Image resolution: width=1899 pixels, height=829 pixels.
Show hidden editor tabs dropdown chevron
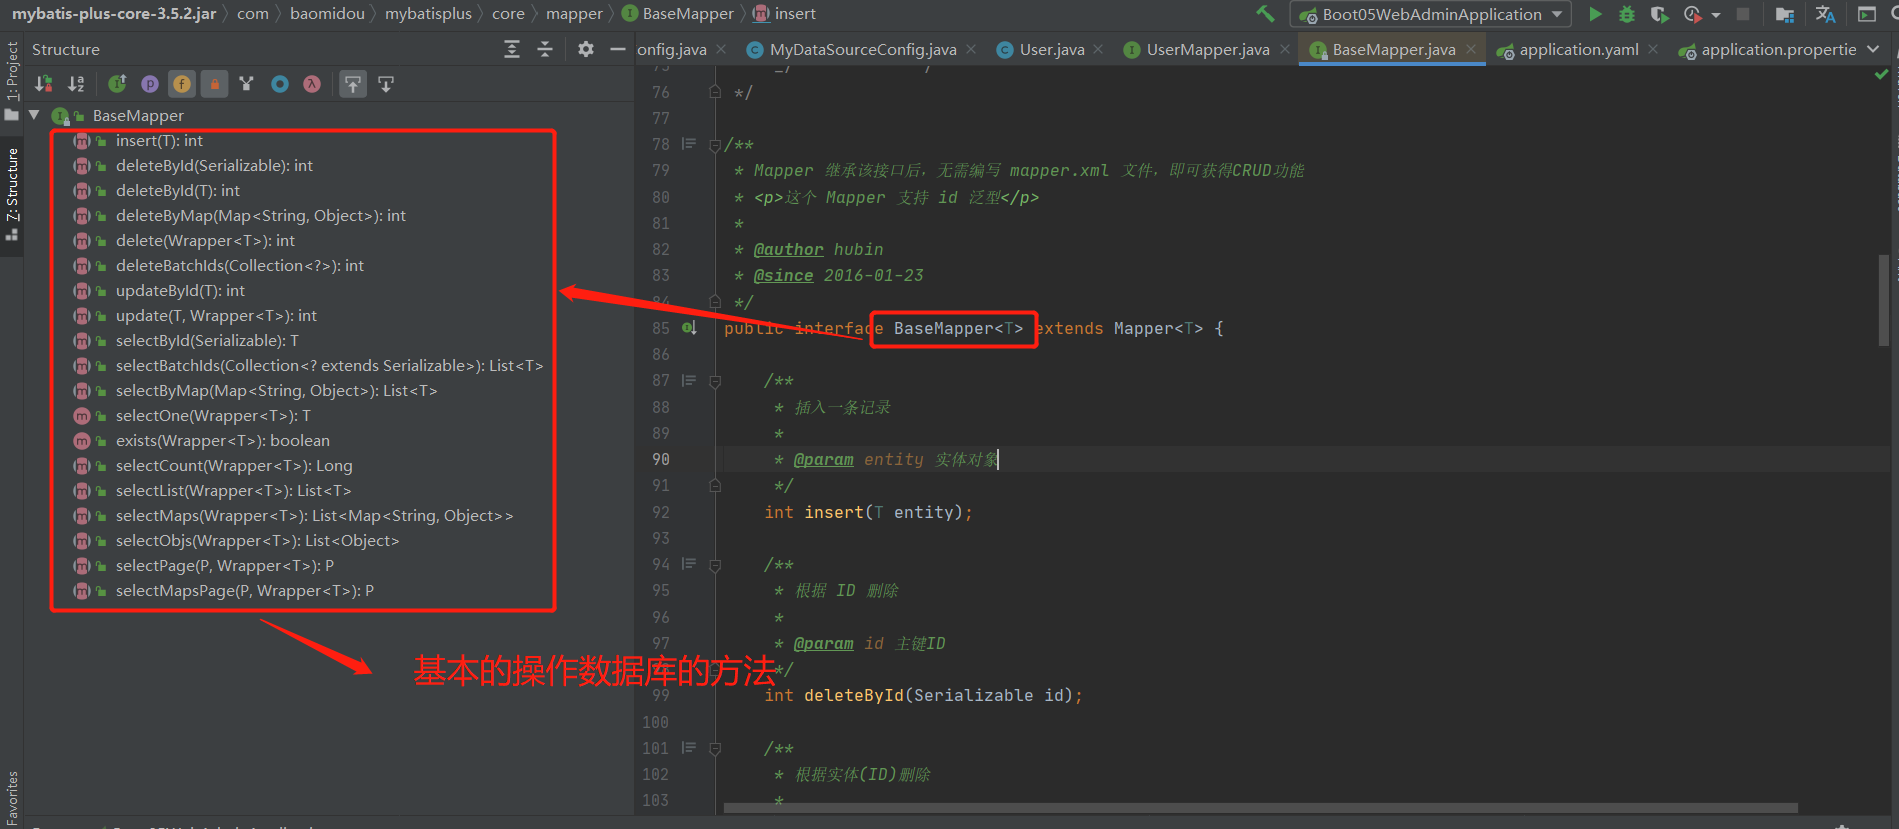[1873, 49]
